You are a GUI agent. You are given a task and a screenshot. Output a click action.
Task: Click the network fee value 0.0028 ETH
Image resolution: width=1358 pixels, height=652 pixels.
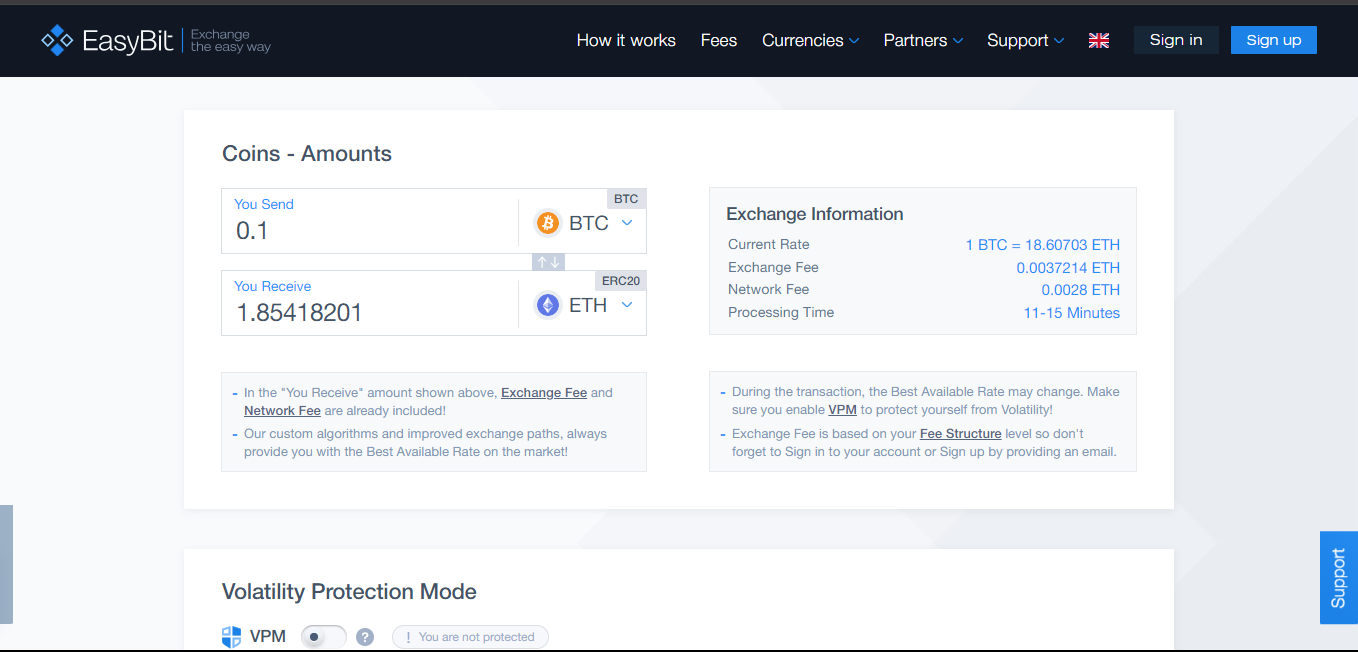(x=1081, y=290)
